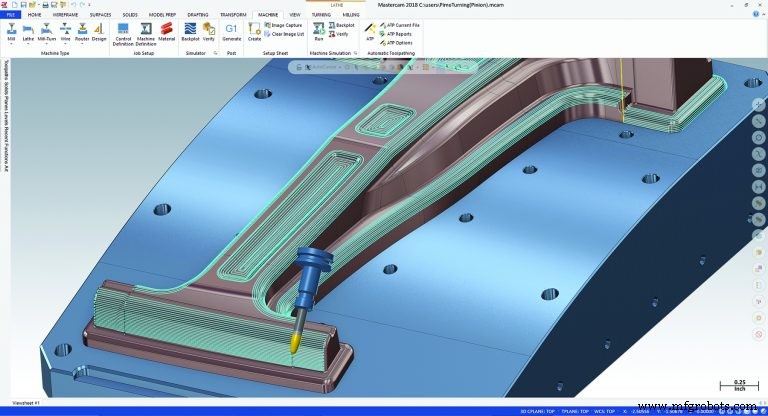Open ATP Reports
This screenshot has width=768, height=416.
(x=396, y=34)
